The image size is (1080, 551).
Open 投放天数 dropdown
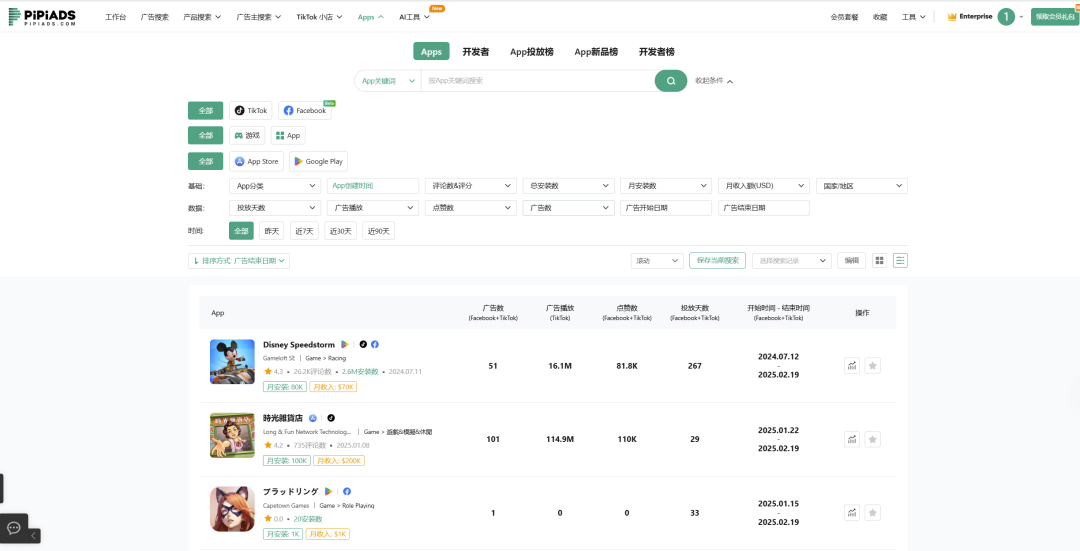(275, 207)
